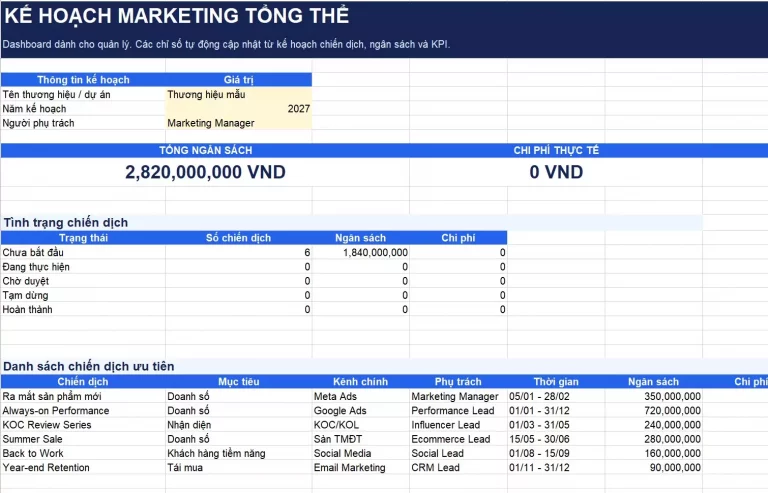Click the 'Ecommerce Lead' owner cell

pos(458,439)
